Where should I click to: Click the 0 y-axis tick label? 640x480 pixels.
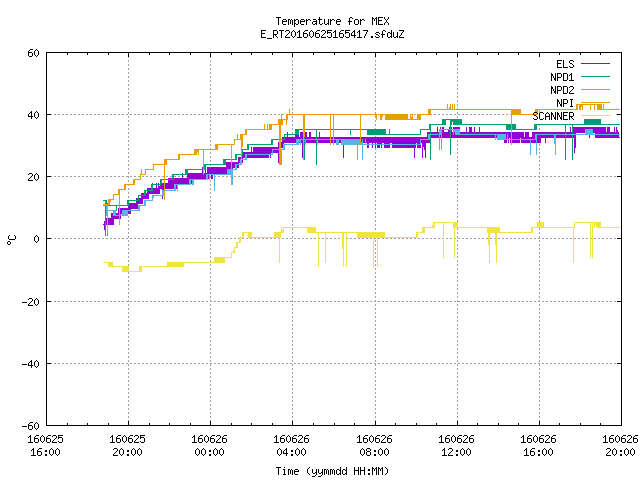click(x=36, y=239)
